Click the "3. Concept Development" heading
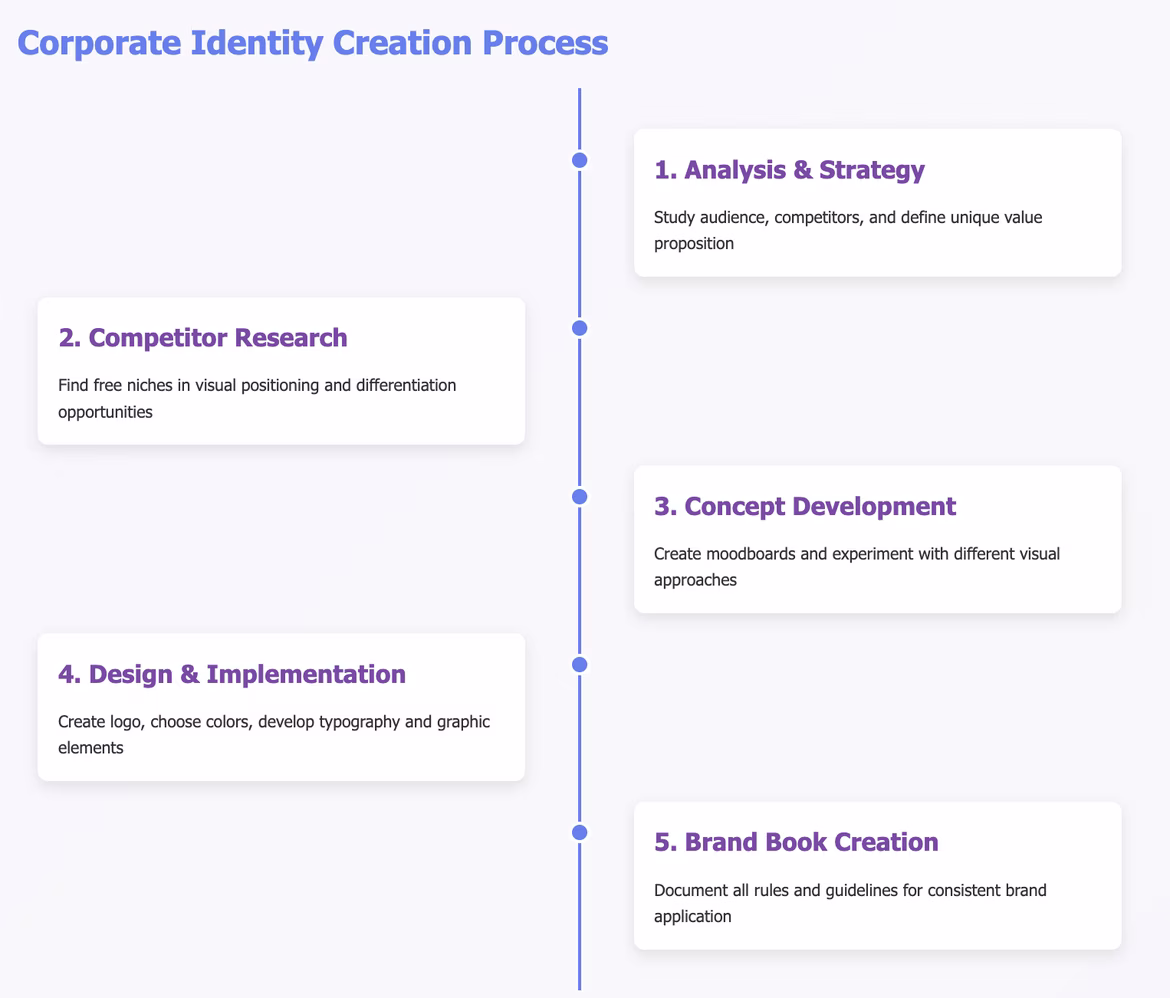 point(805,506)
